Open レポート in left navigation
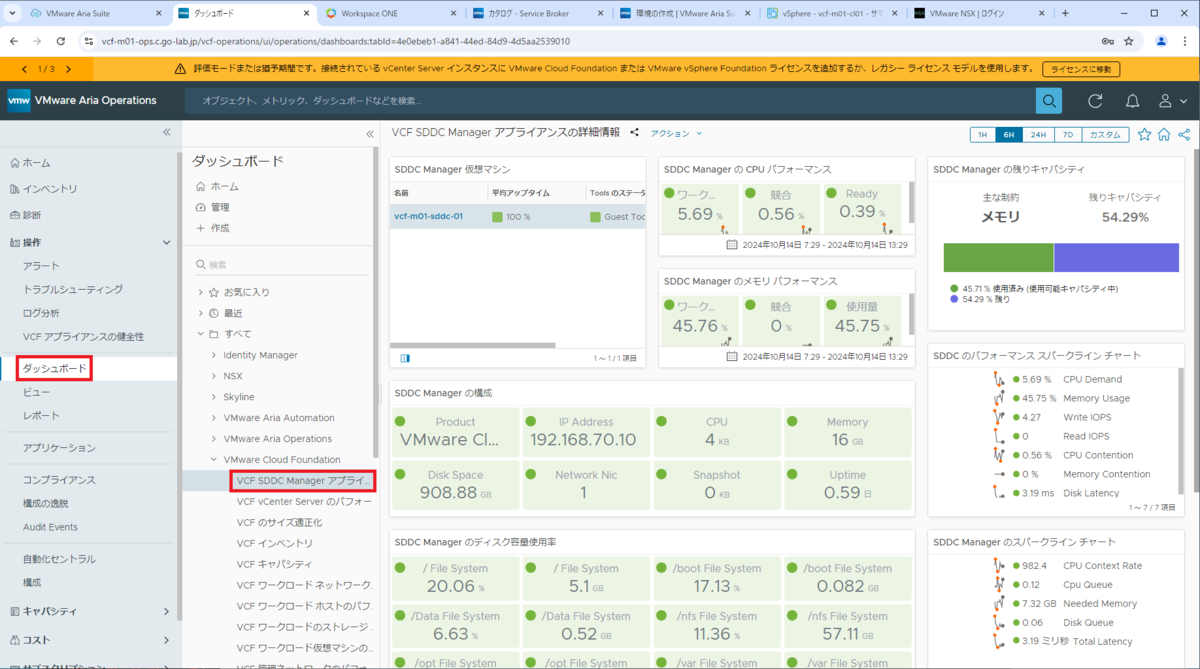This screenshot has height=669, width=1200. point(41,415)
